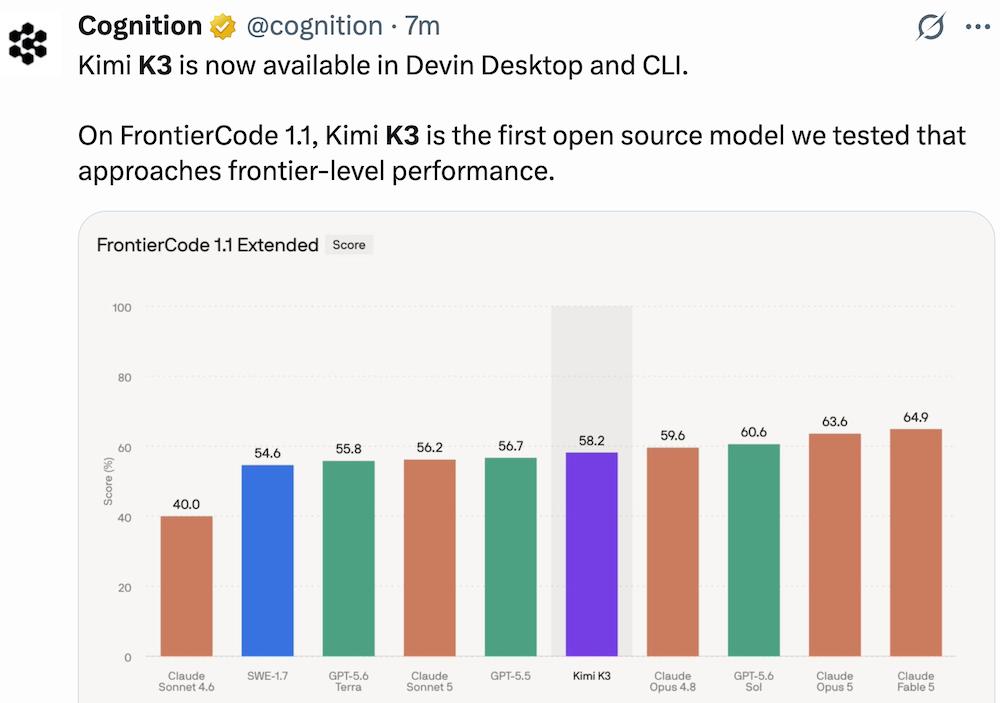Click the Grok slashed-circle icon
The width and height of the screenshot is (1000, 703).
[x=930, y=27]
